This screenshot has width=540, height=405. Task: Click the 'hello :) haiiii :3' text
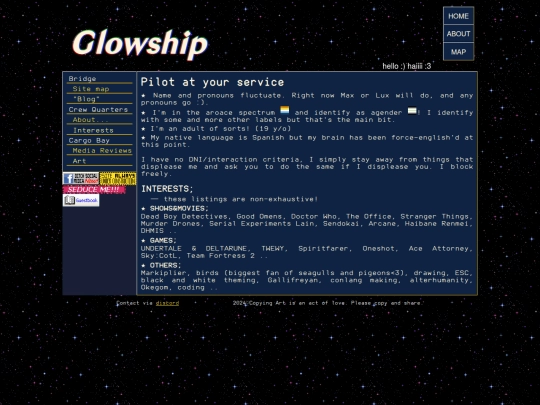pyautogui.click(x=407, y=66)
